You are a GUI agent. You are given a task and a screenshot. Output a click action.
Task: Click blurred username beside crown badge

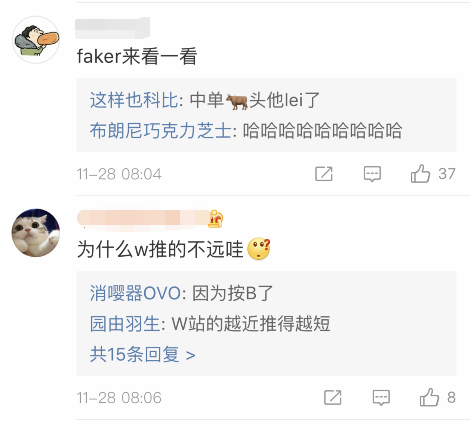(x=143, y=219)
